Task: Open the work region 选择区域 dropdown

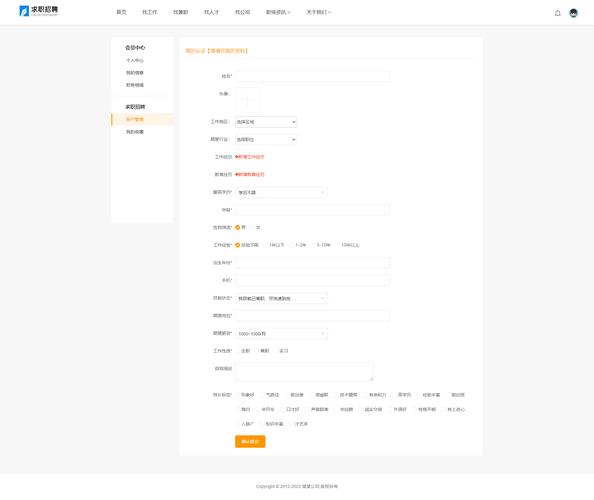Action: click(x=266, y=122)
